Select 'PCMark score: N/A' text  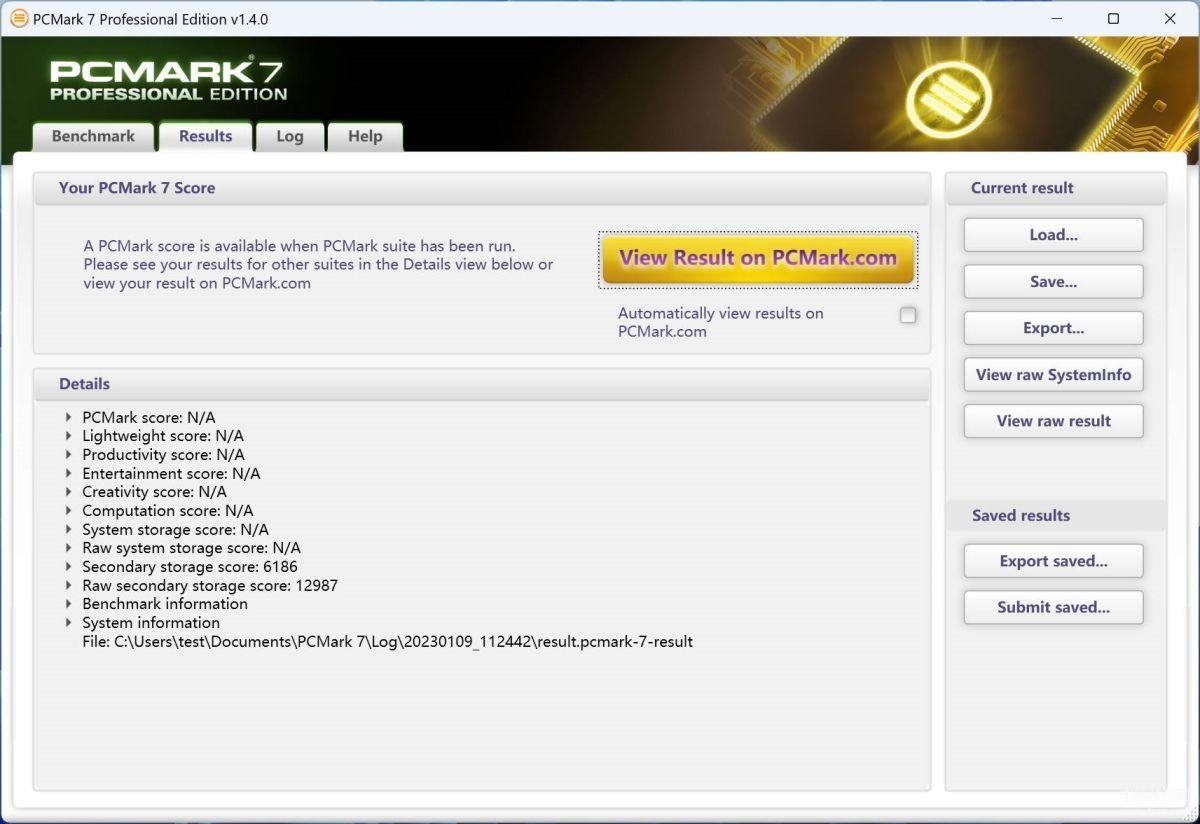tap(149, 417)
